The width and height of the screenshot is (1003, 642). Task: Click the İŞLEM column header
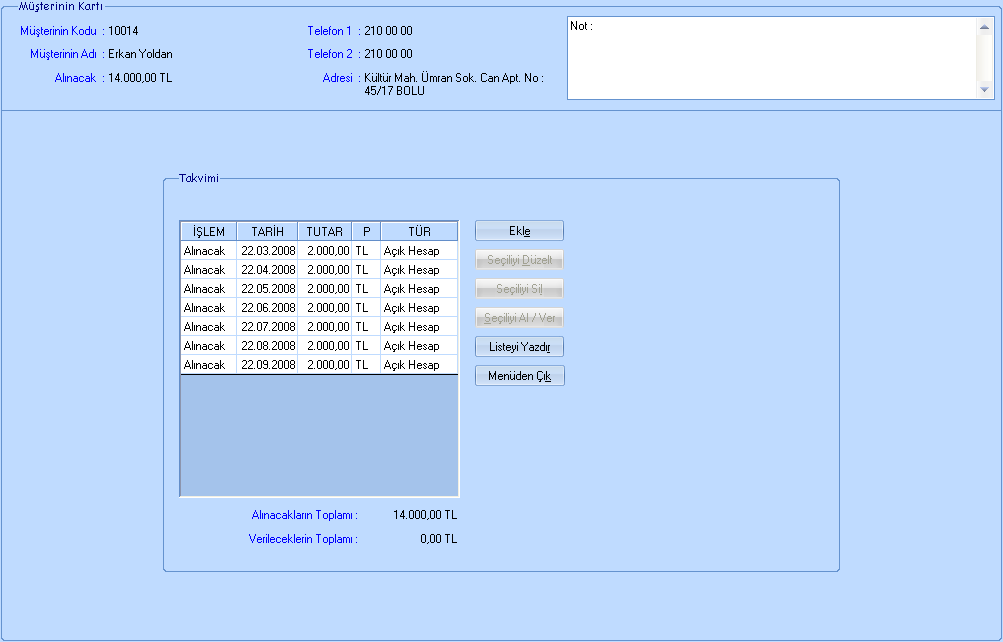[x=208, y=231]
